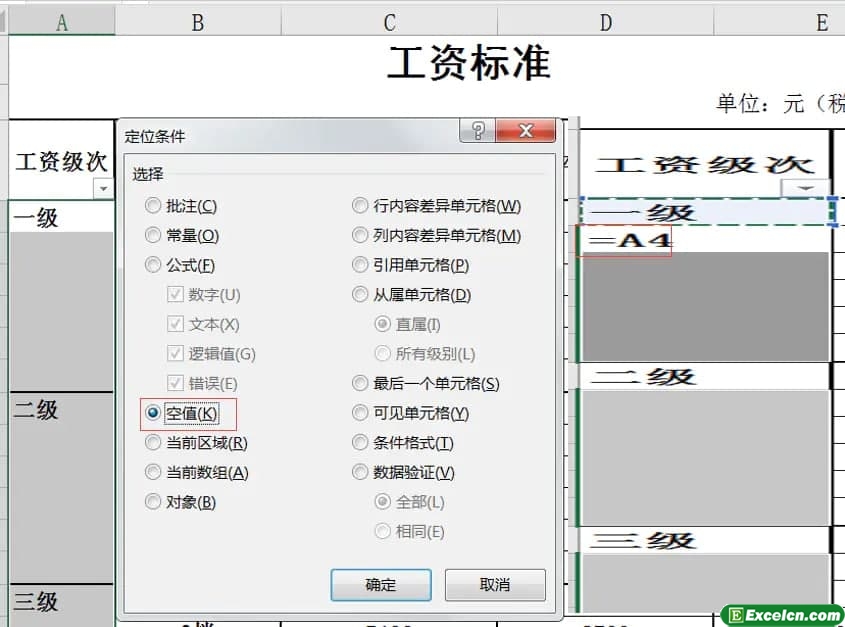This screenshot has width=845, height=627.
Task: Open the filter dropdown on 工资级次 column A
Action: 103,189
